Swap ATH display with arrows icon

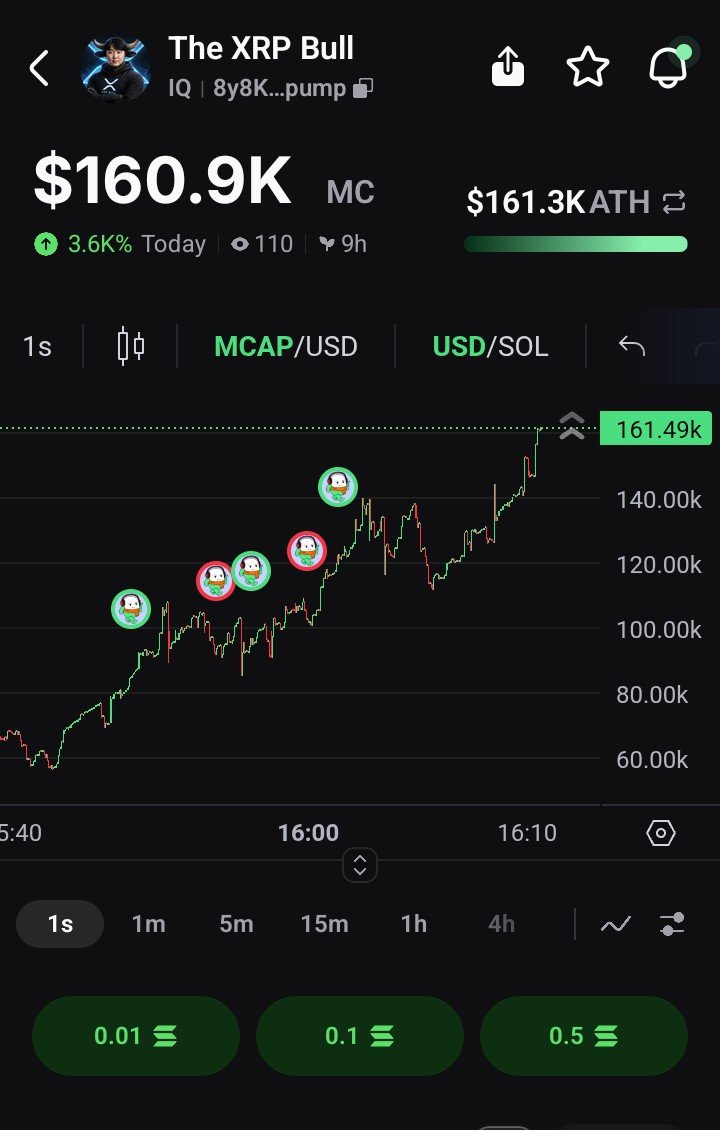click(674, 203)
